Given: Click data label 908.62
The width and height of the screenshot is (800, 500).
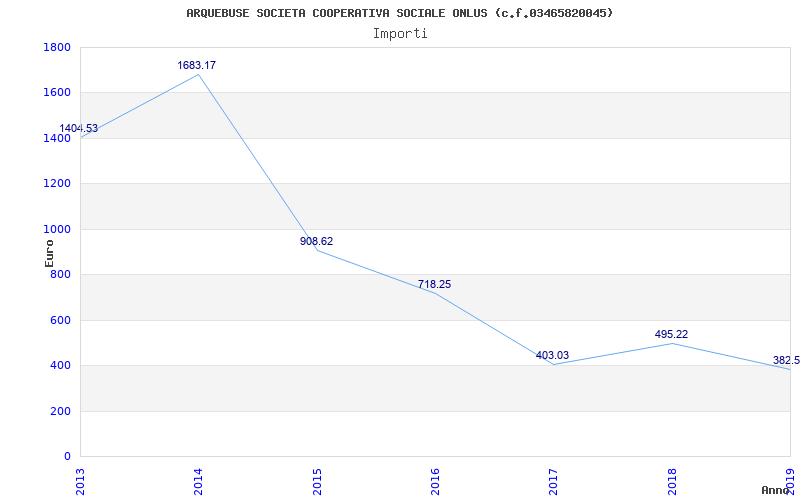Looking at the screenshot, I should (x=316, y=241).
